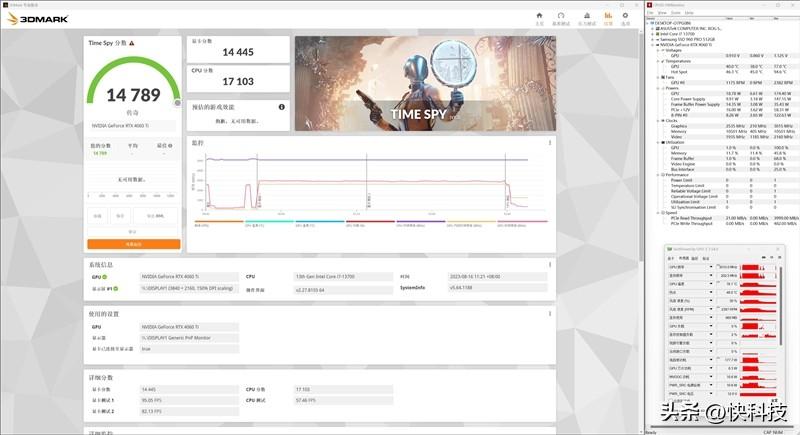This screenshot has width=800, height=435.
Task: Switch to the validation tab in GPU-Z
Action: [706, 259]
